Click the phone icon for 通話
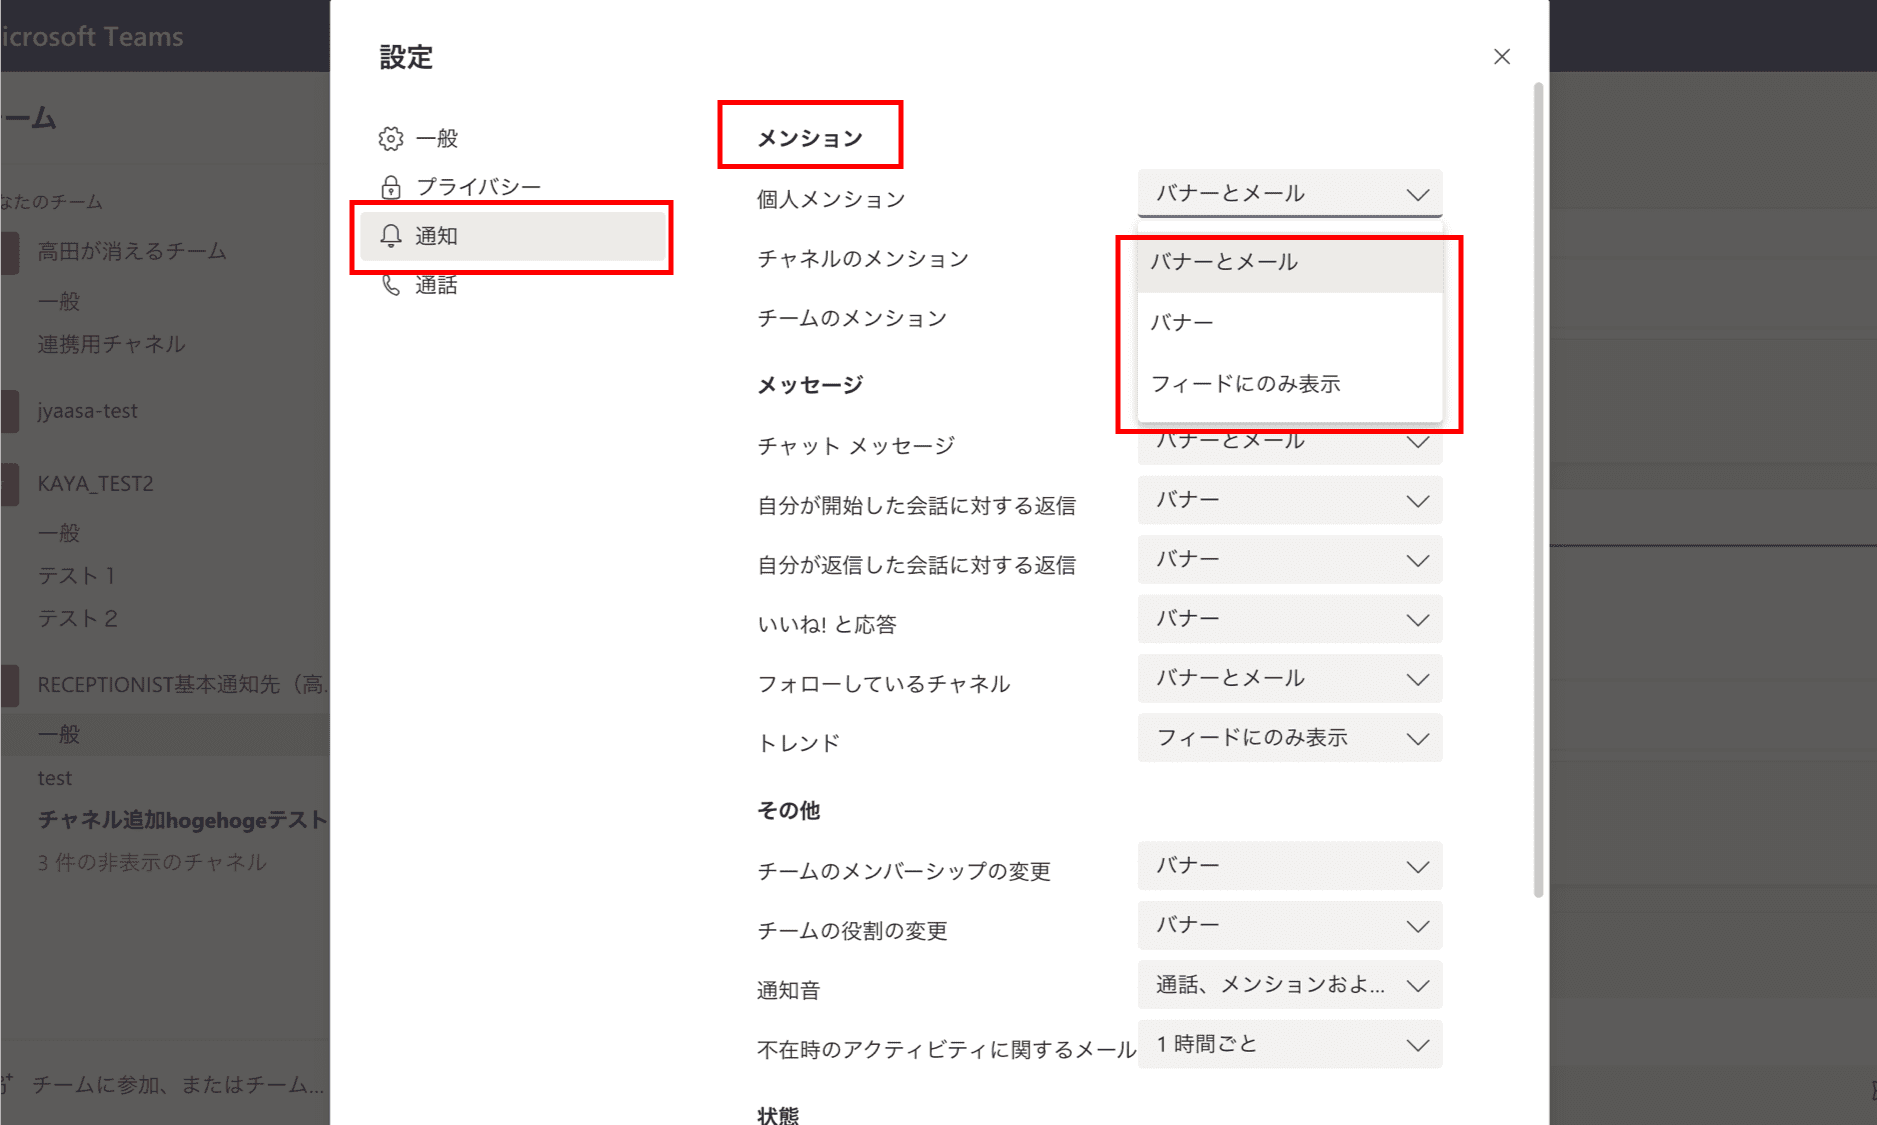Image resolution: width=1877 pixels, height=1125 pixels. pyautogui.click(x=391, y=286)
